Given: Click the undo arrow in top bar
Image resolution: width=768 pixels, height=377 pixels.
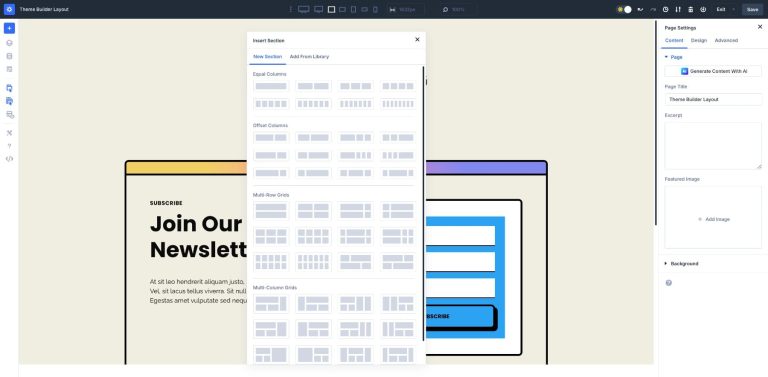Looking at the screenshot, I should coord(641,9).
